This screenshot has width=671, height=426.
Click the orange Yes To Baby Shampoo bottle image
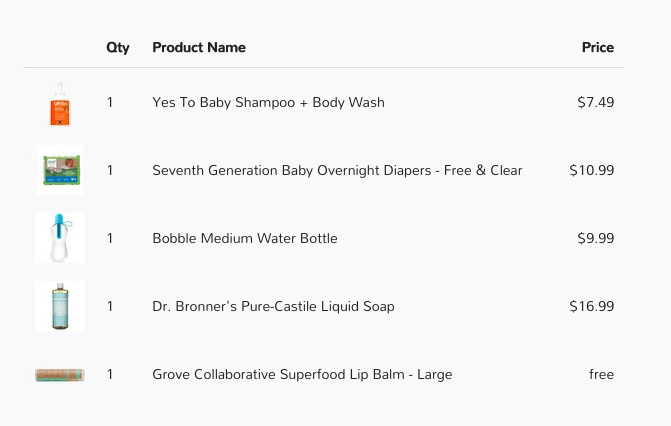coord(60,103)
